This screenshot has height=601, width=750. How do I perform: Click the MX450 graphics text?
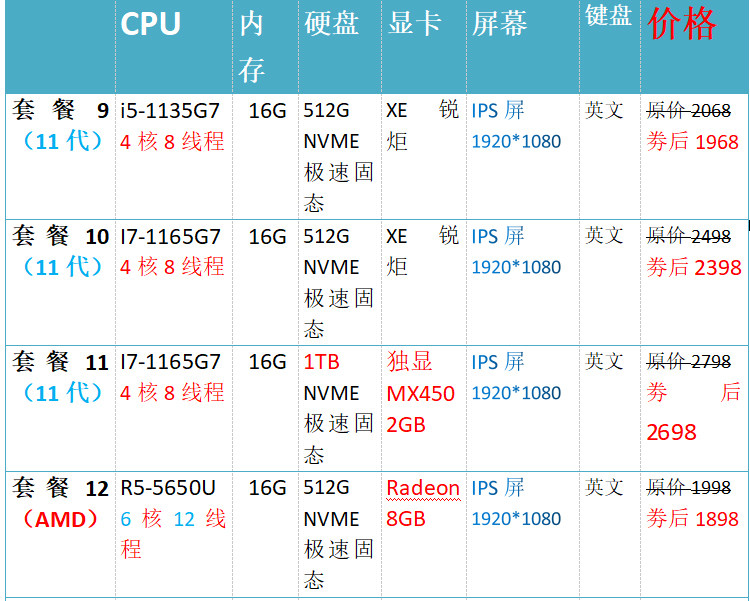pos(420,393)
